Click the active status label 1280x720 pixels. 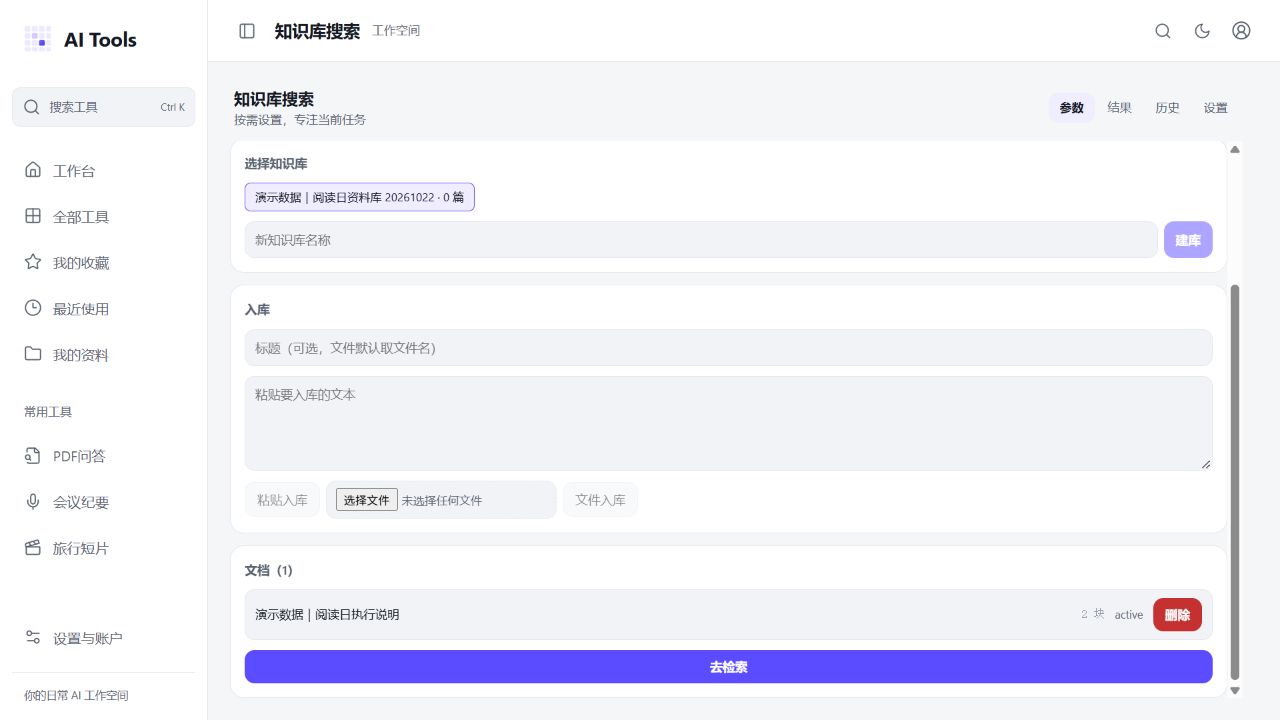[x=1129, y=615]
